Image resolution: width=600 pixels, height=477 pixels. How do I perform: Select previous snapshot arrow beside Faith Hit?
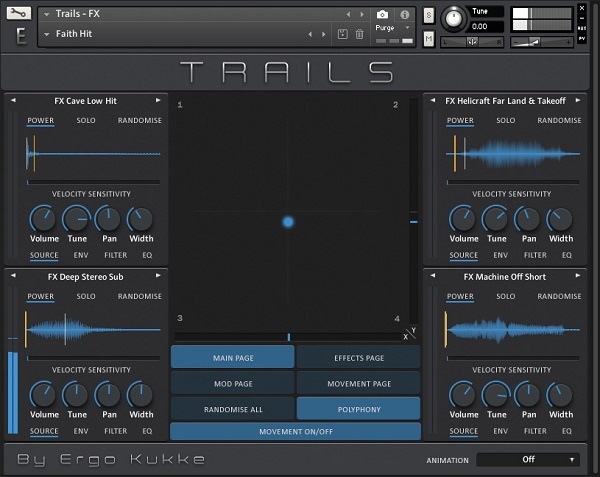(x=310, y=34)
